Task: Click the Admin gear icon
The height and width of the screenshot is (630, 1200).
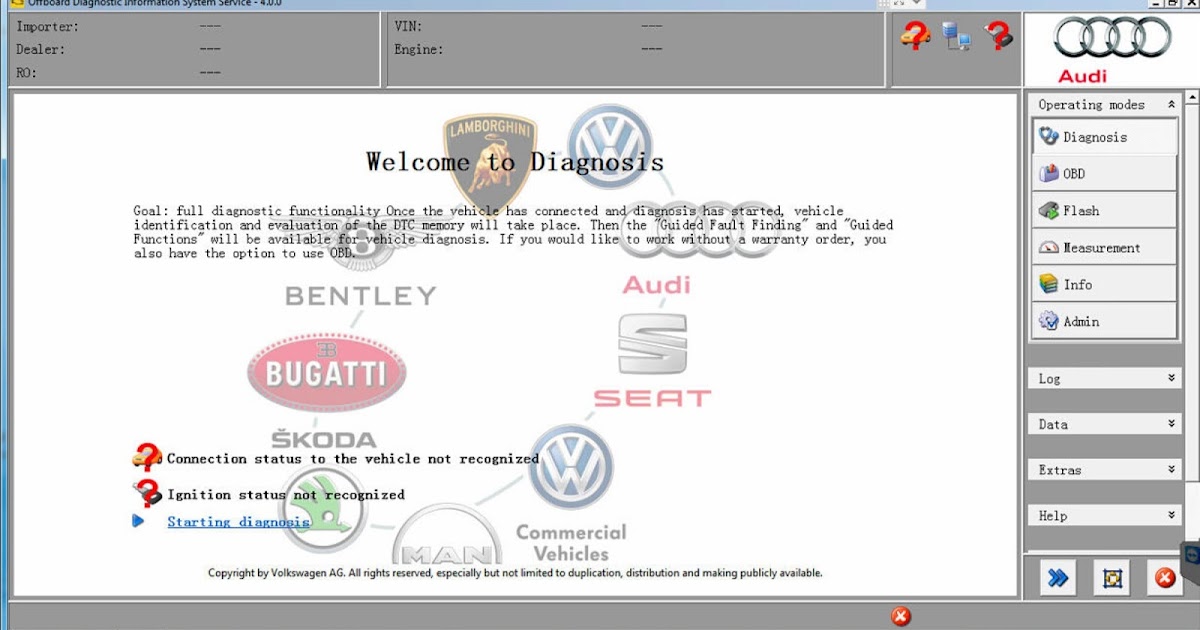Action: [1048, 322]
